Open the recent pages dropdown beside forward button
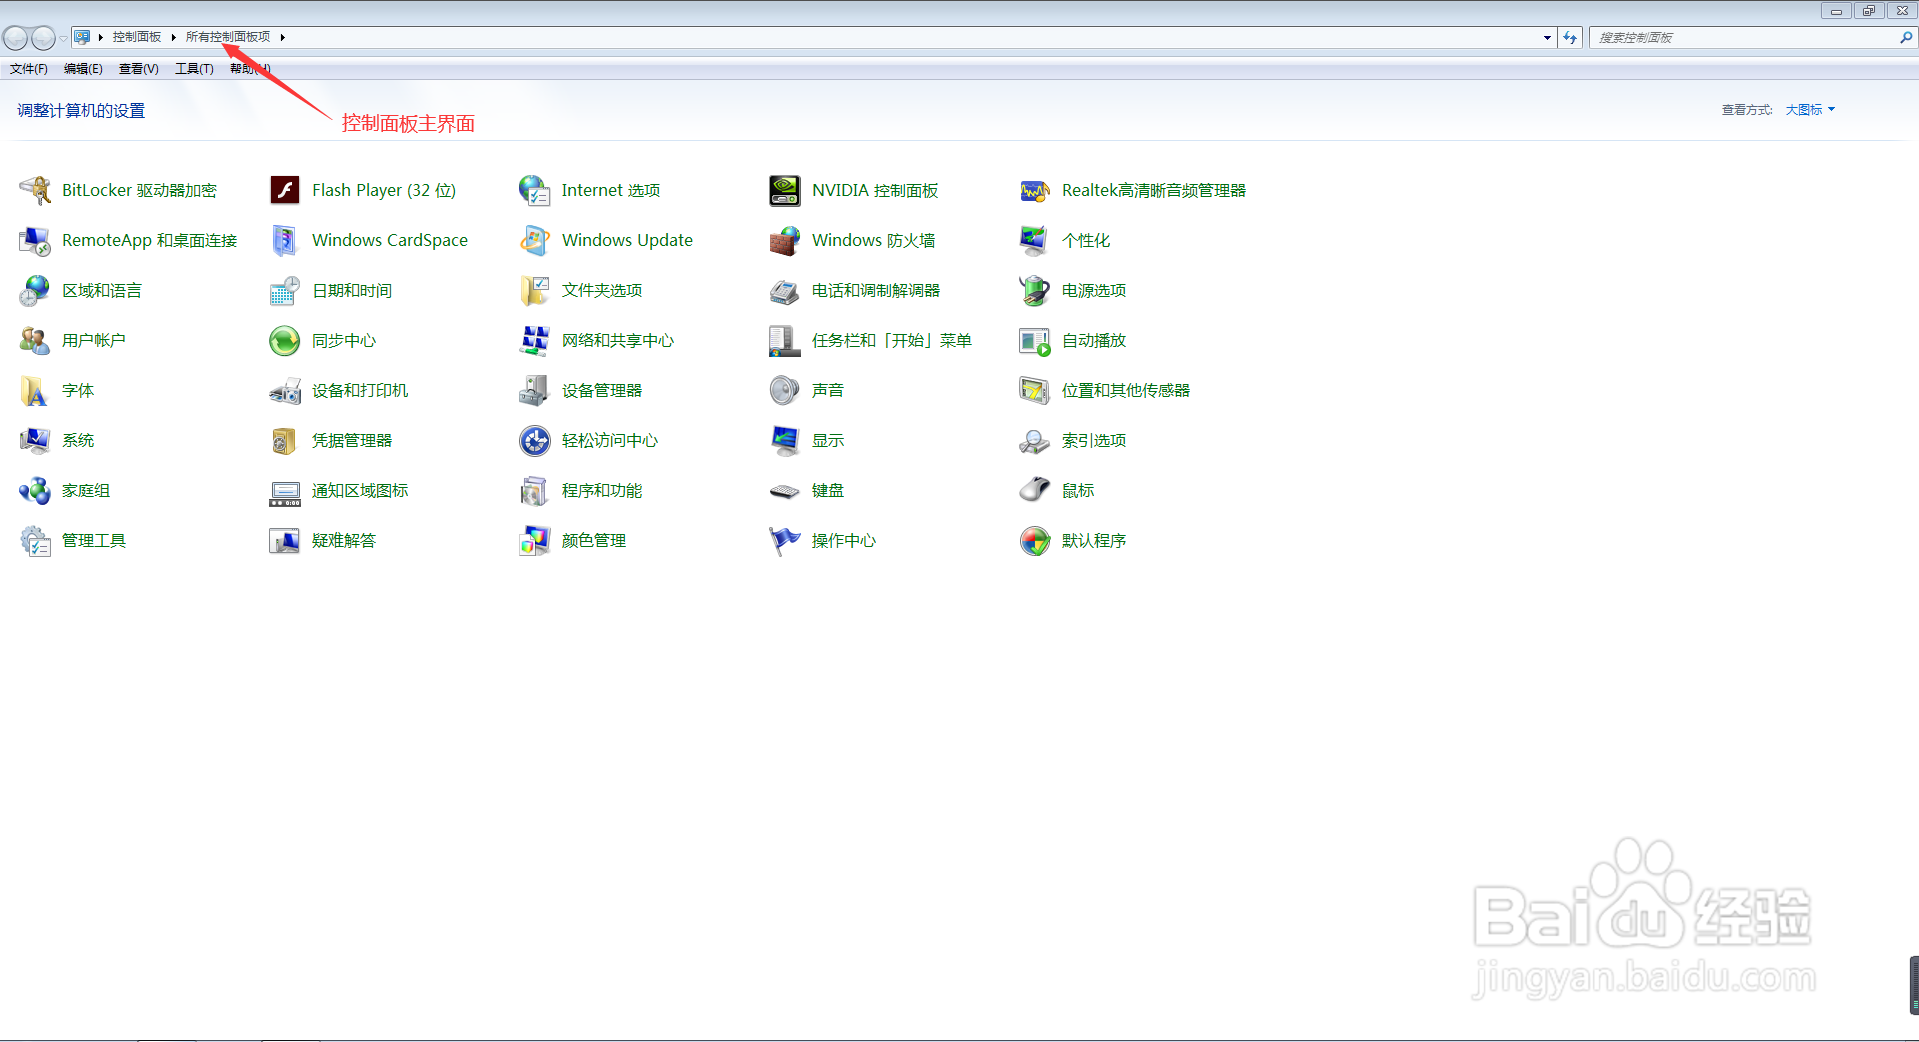Screen dimensions: 1919x1042 (63, 38)
